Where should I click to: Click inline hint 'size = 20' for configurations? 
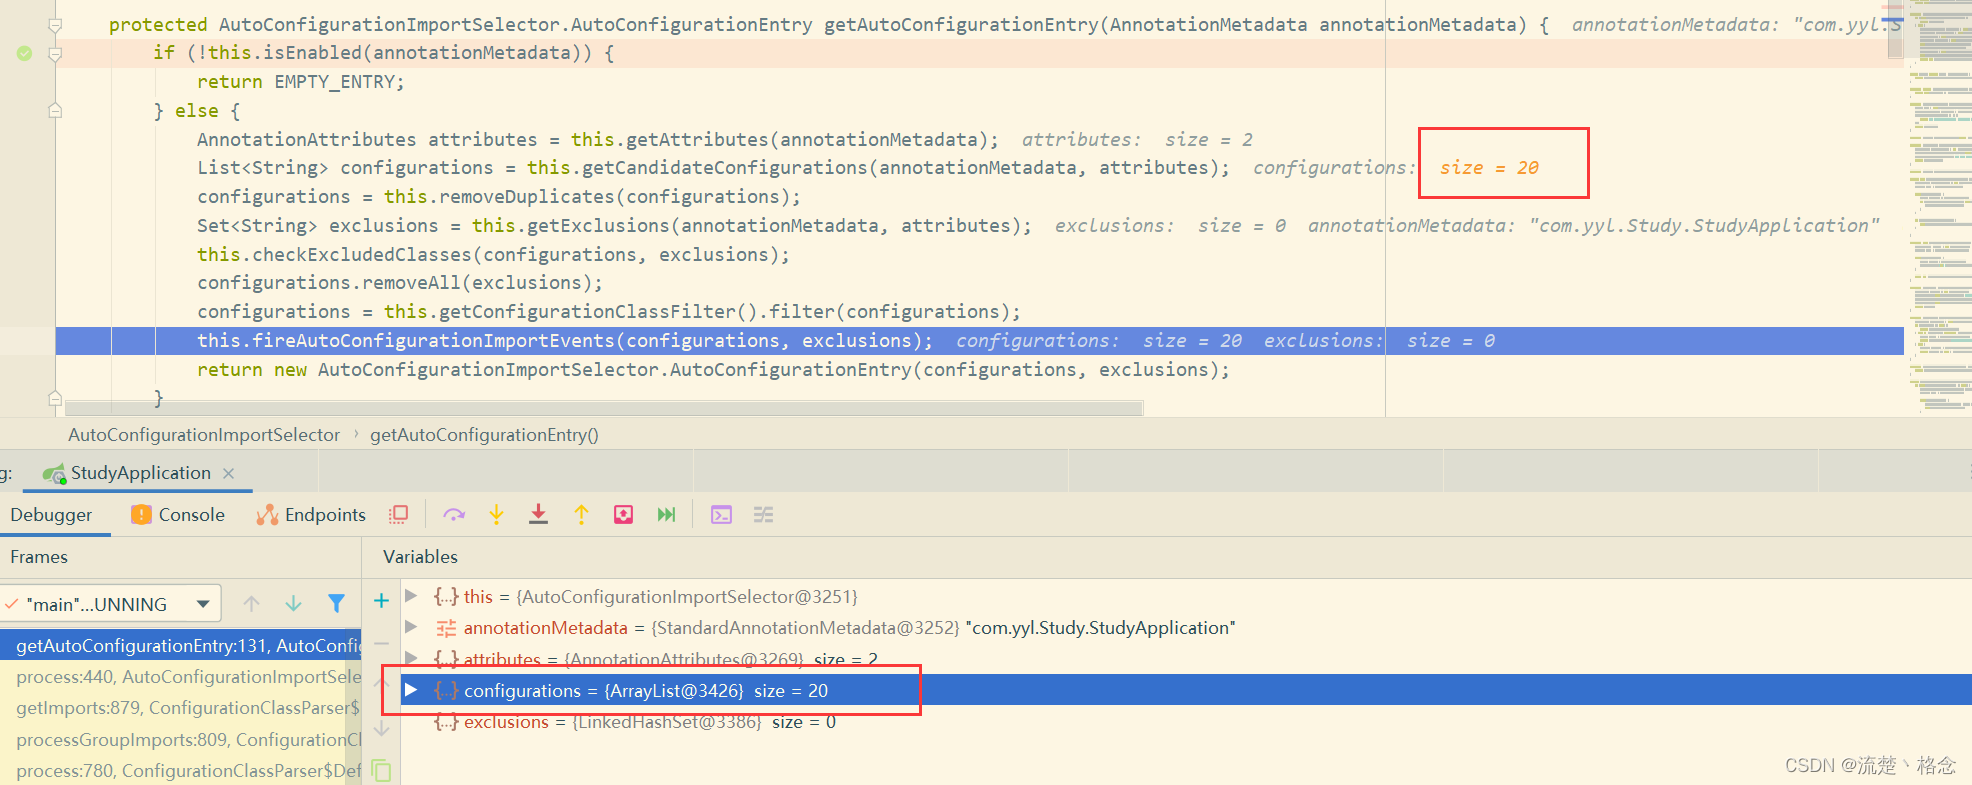click(1489, 168)
